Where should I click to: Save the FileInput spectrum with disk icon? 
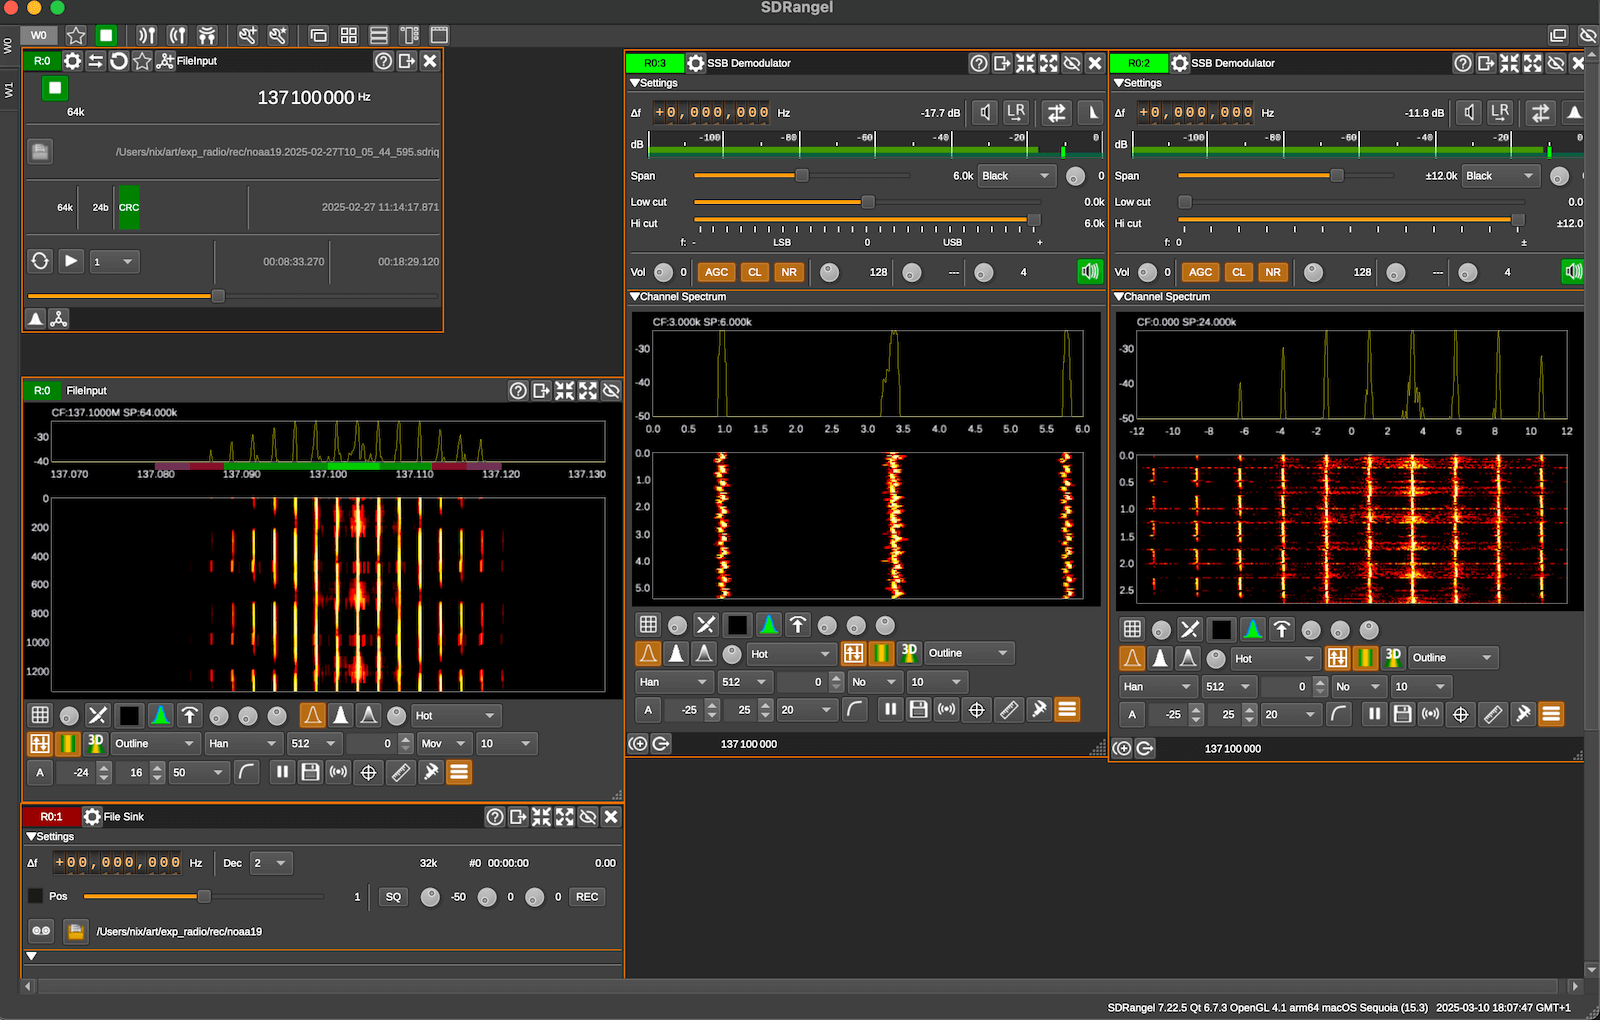click(310, 772)
